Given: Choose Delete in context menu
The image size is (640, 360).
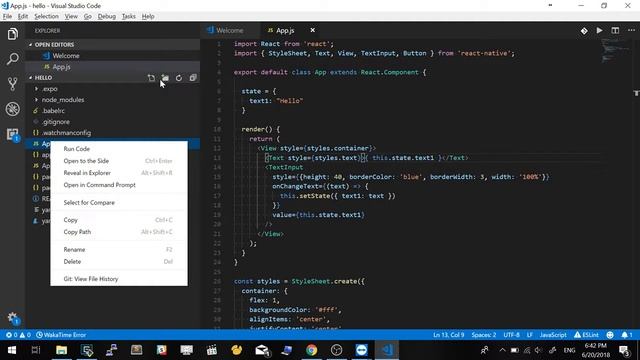Looking at the screenshot, I should pyautogui.click(x=119, y=262).
